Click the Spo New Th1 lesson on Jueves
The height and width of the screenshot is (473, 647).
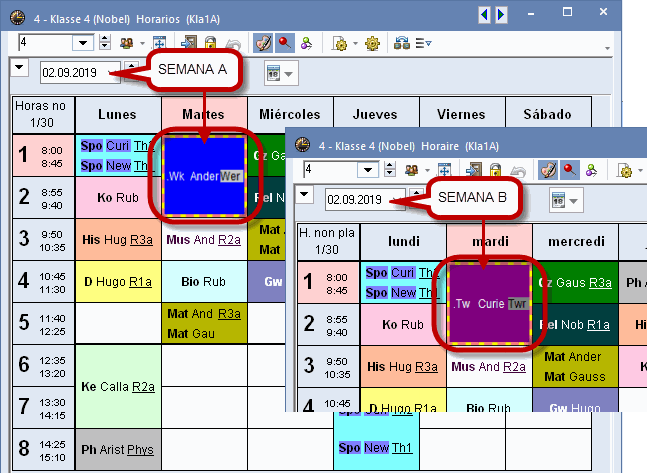point(375,447)
